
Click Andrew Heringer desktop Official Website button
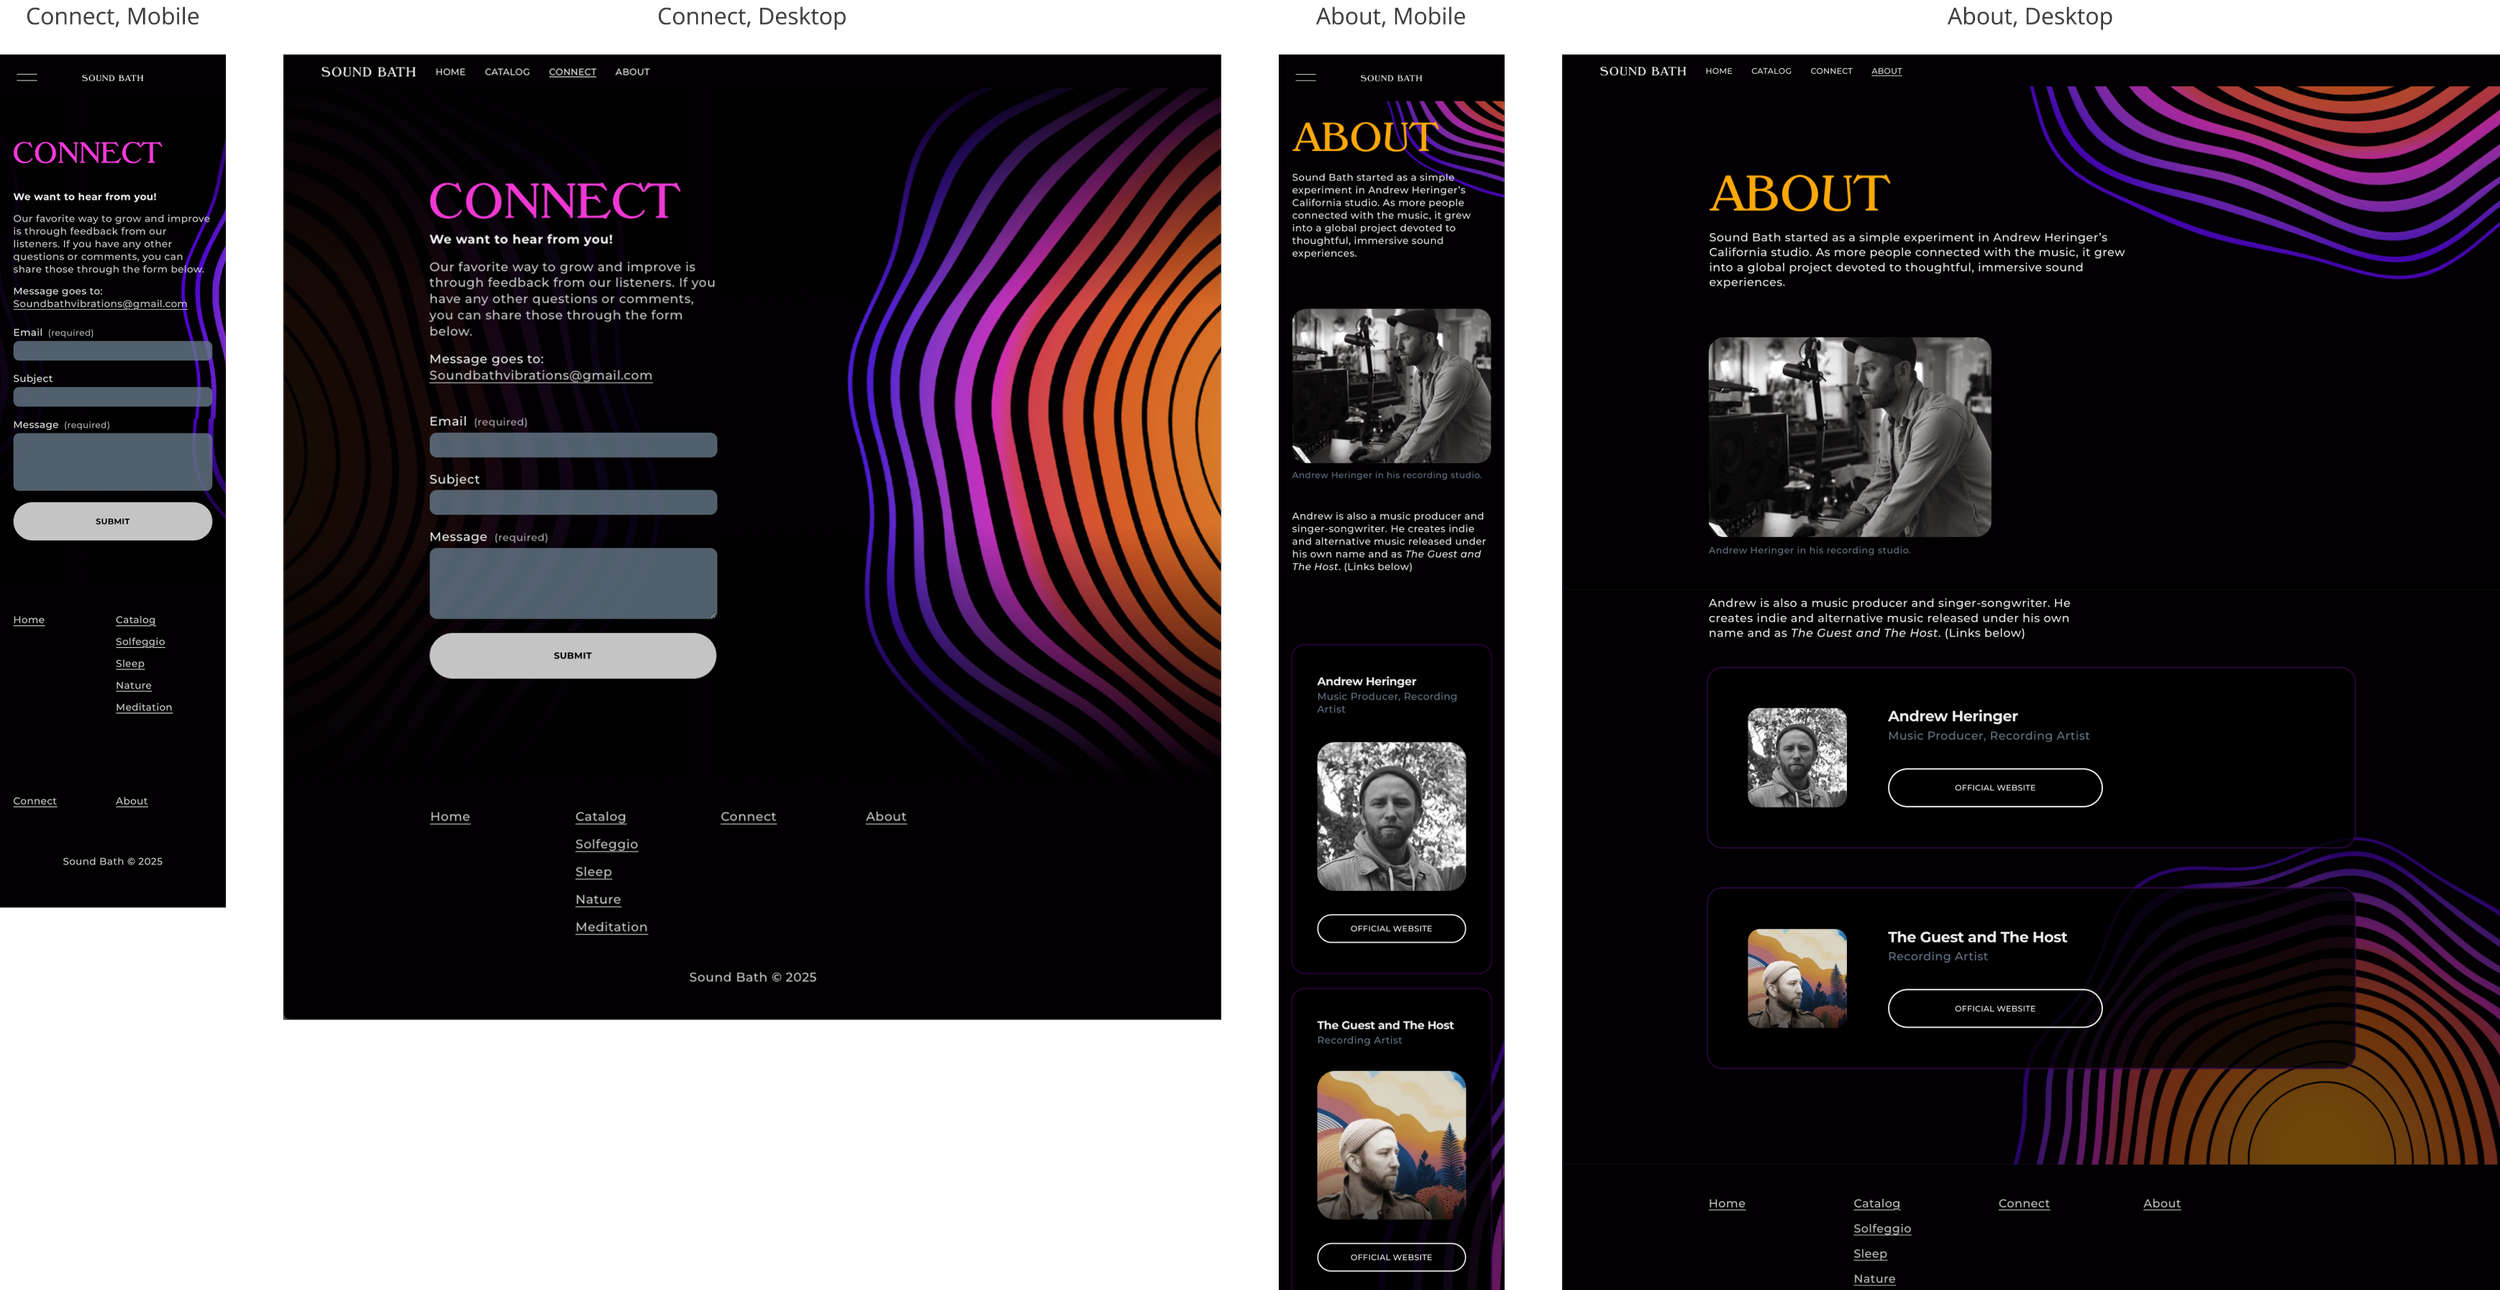(1994, 787)
